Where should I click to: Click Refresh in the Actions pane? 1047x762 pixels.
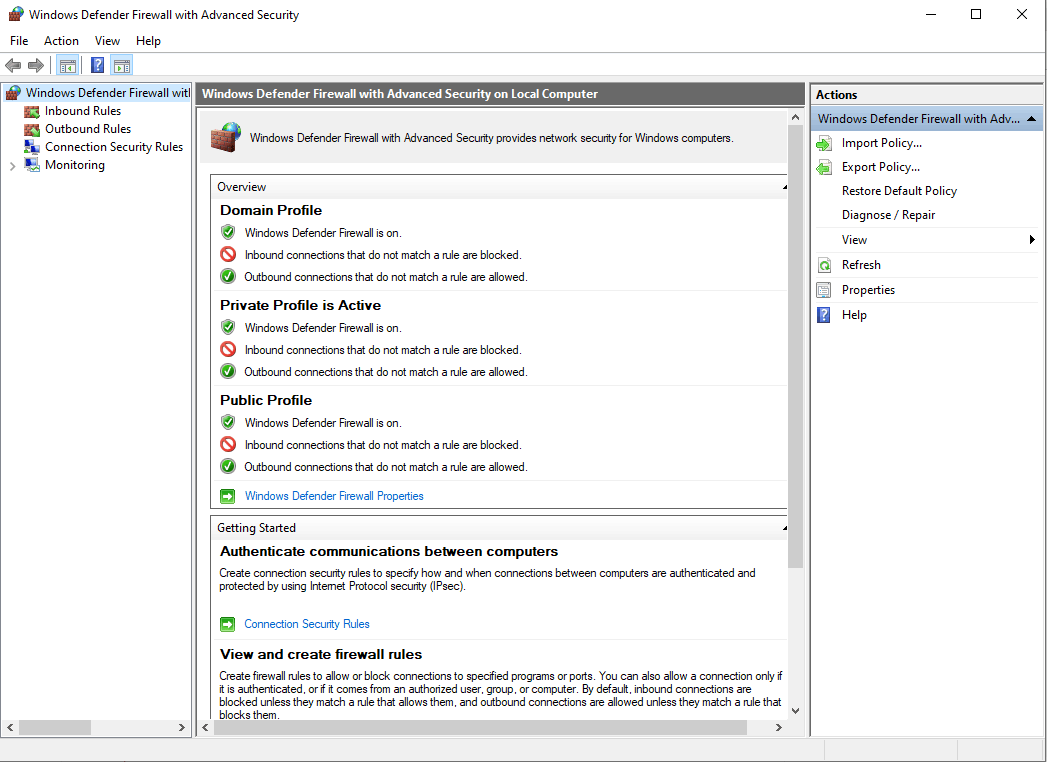click(861, 265)
